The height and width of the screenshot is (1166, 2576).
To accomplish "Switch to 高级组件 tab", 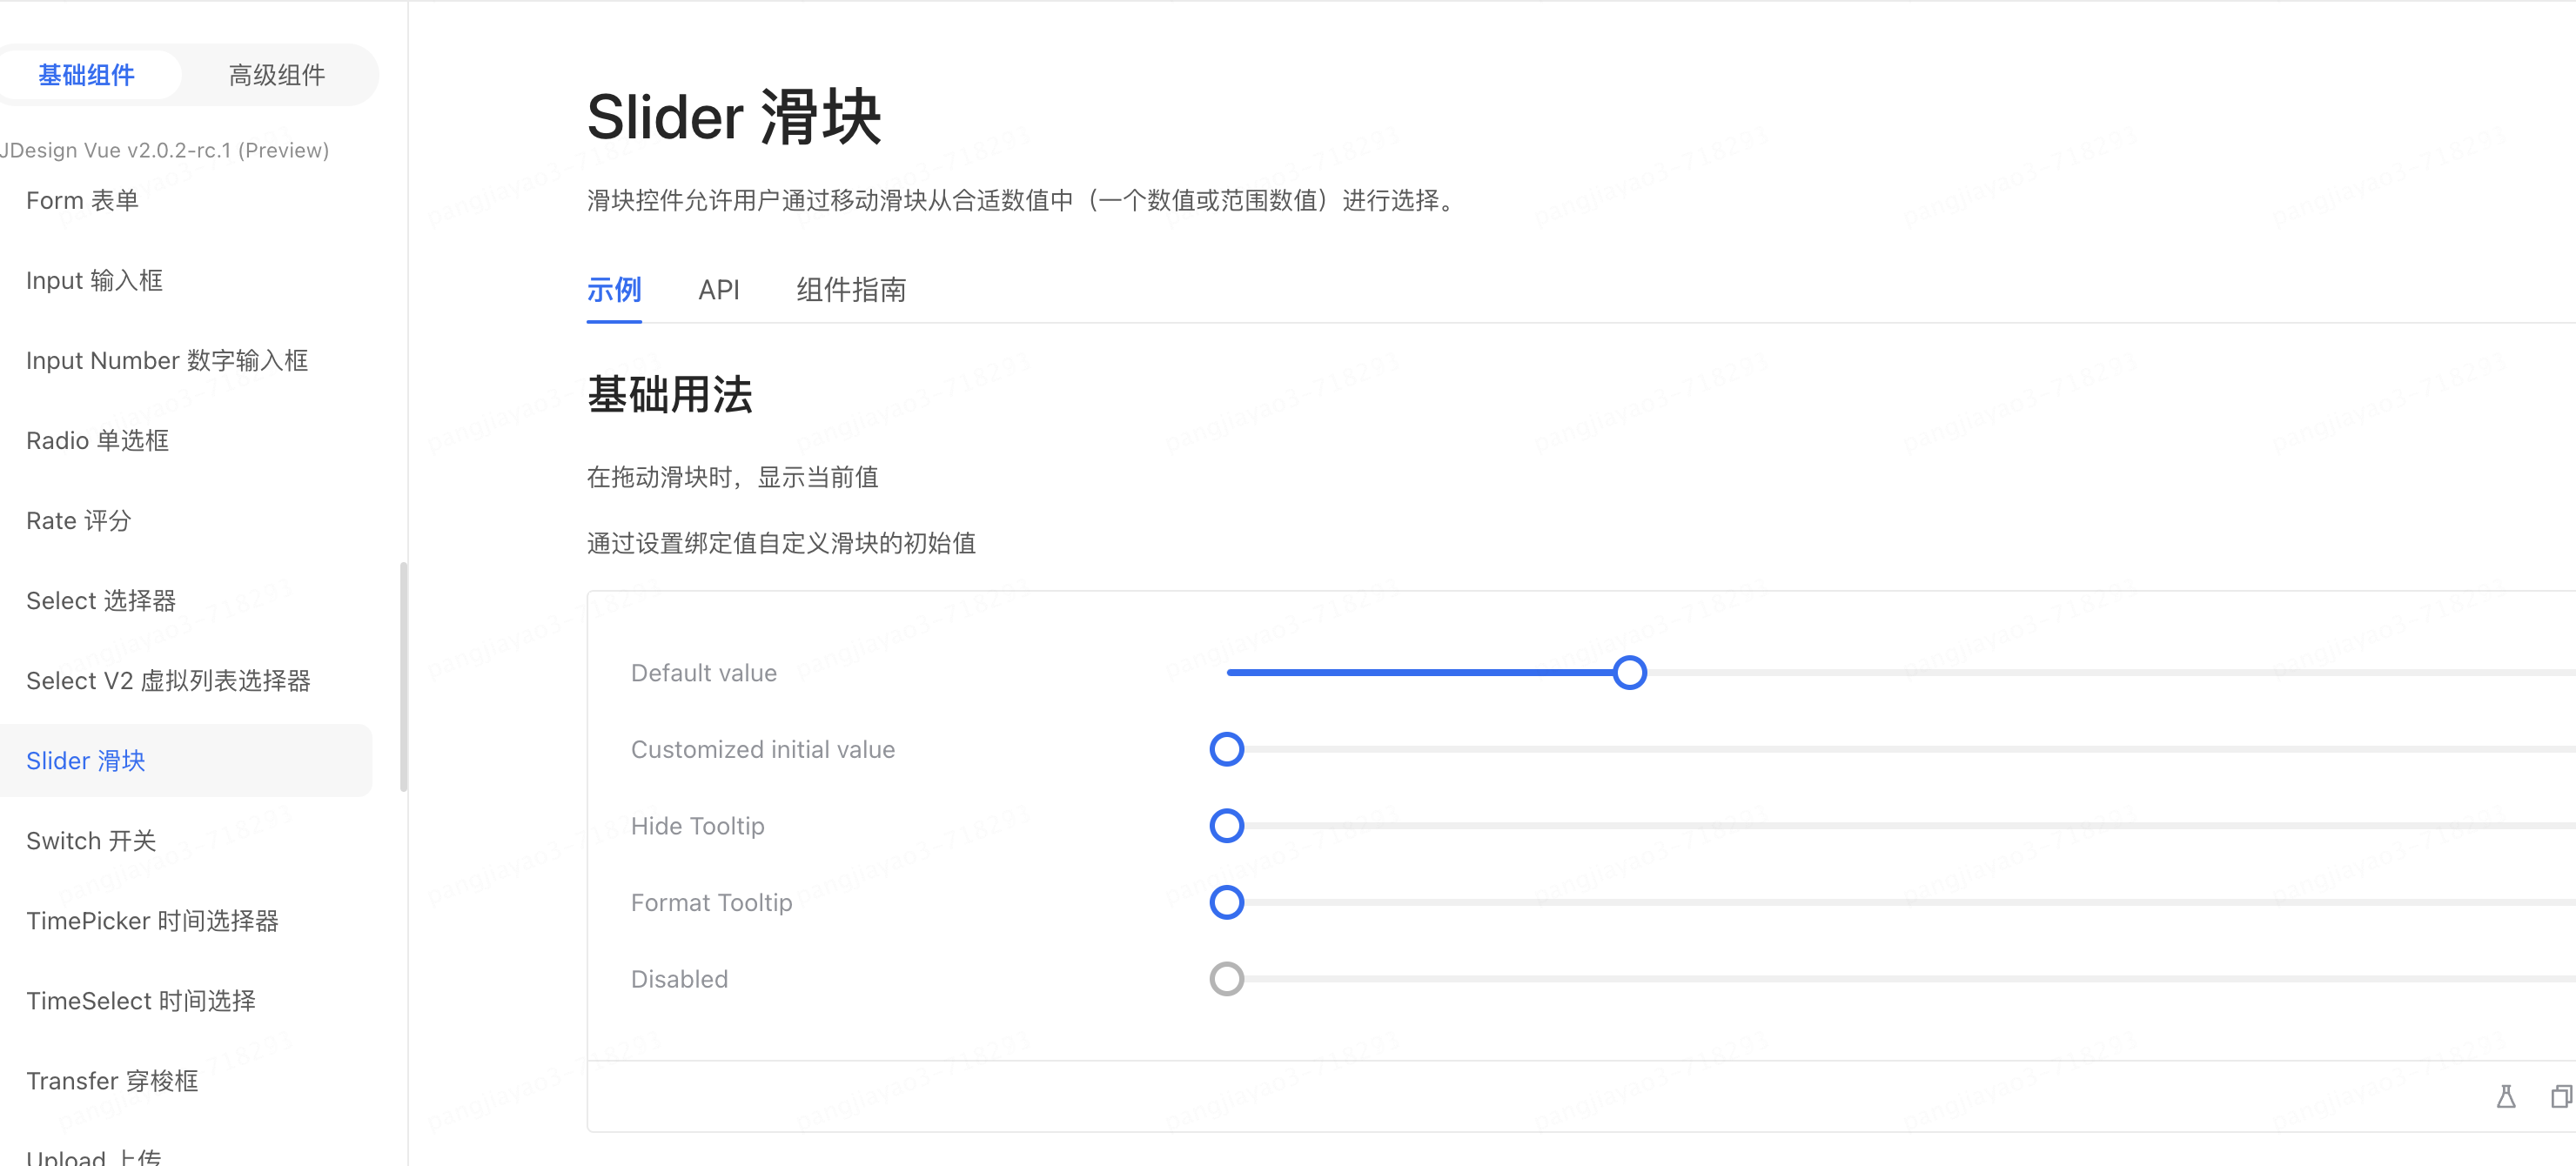I will [277, 75].
